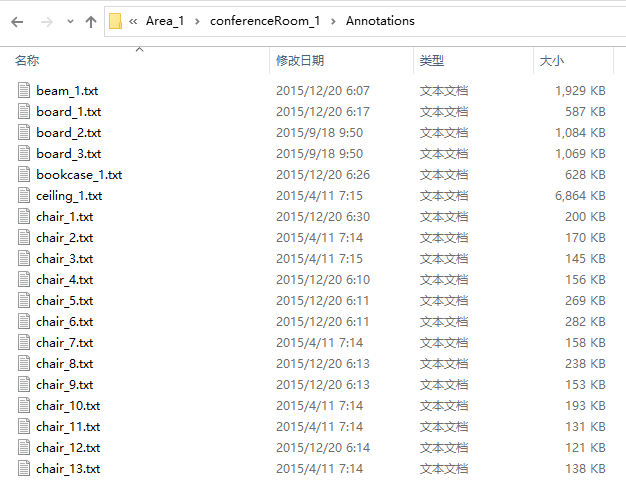This screenshot has width=626, height=480.
Task: Select file name bookcase_1.txt
Action: pos(79,175)
